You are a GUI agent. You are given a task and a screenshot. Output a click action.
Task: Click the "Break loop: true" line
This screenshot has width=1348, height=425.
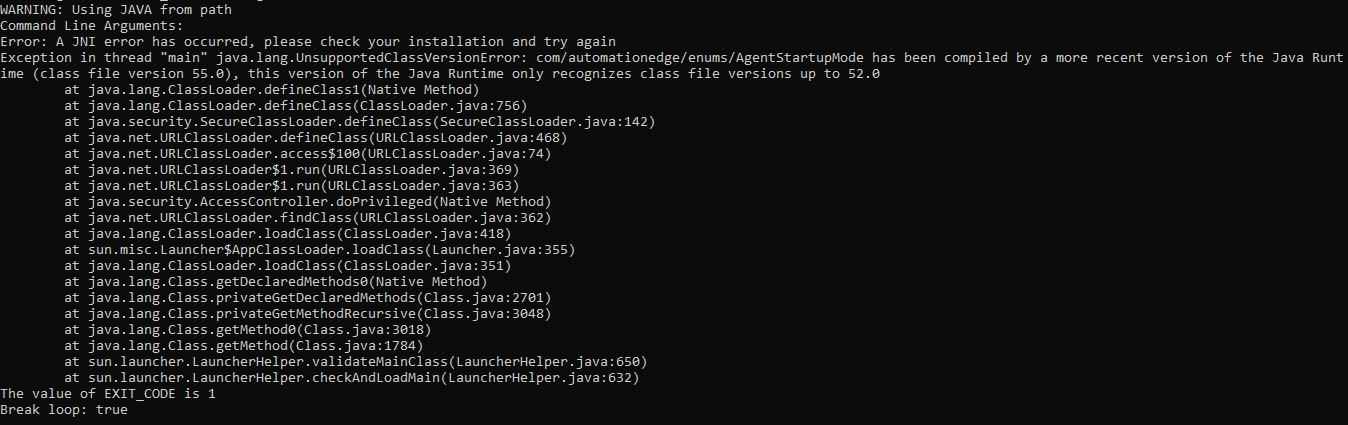[x=64, y=409]
